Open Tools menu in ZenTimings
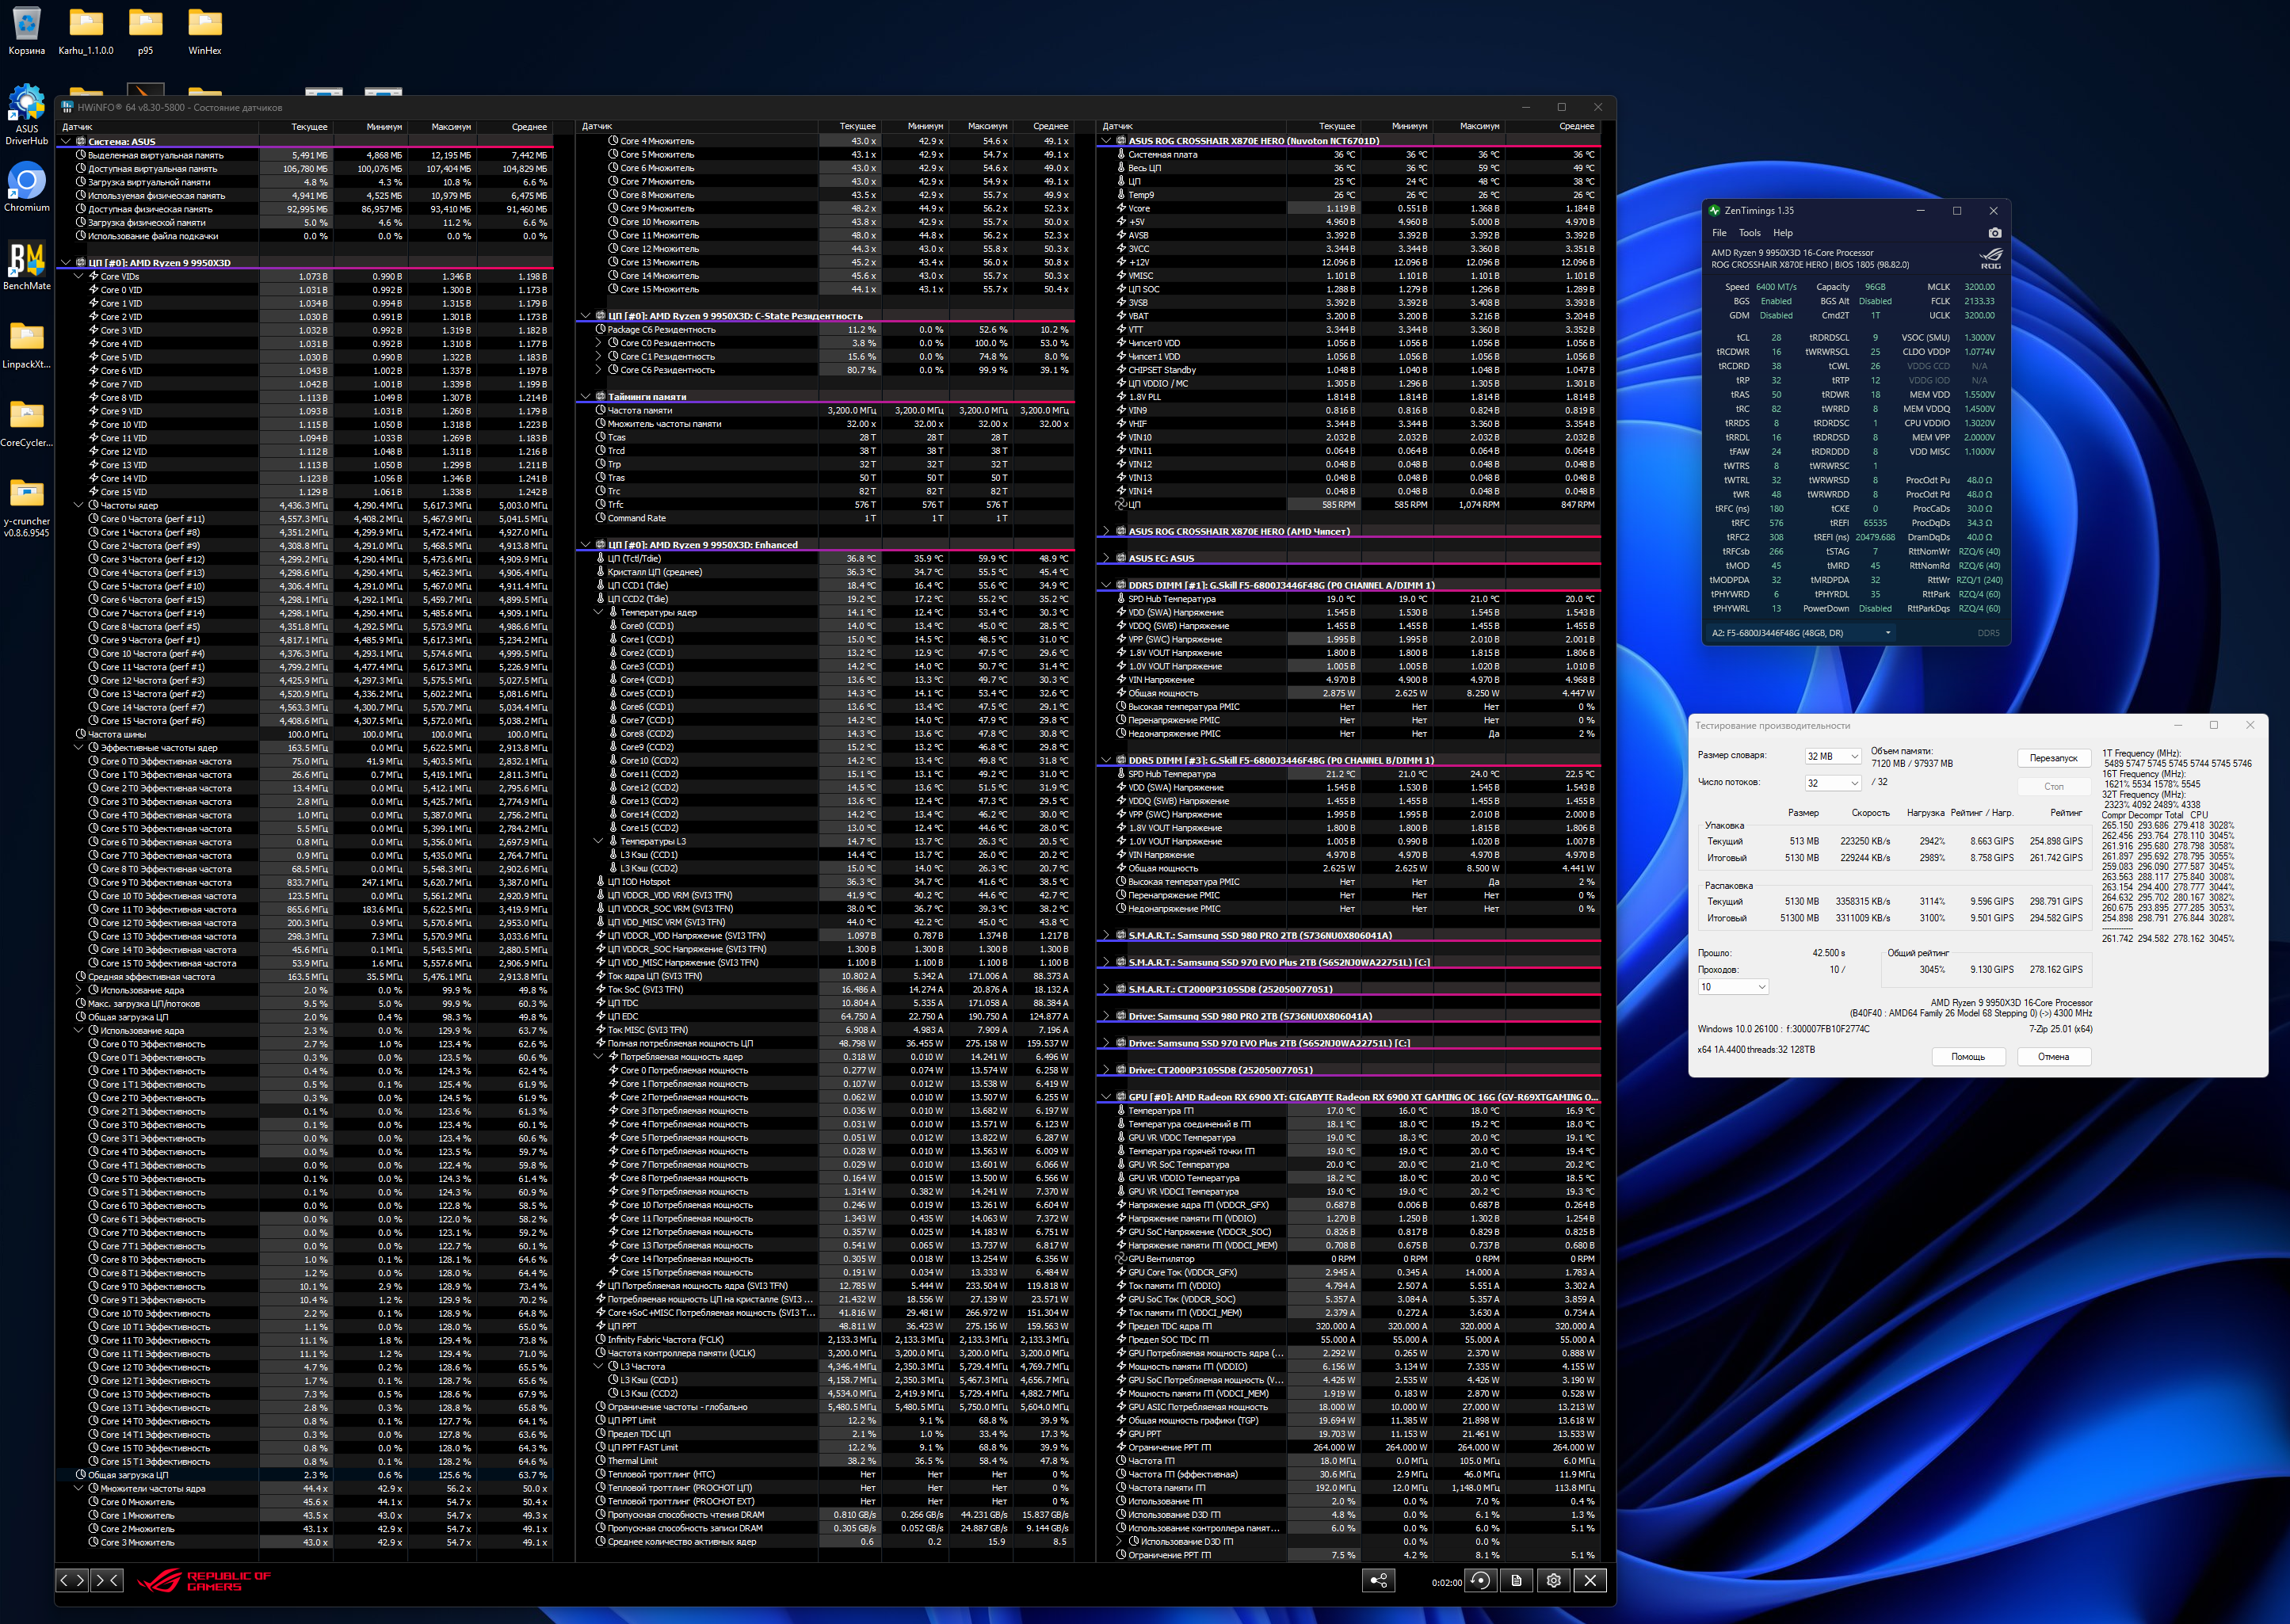The height and width of the screenshot is (1624, 2290). (x=1750, y=233)
